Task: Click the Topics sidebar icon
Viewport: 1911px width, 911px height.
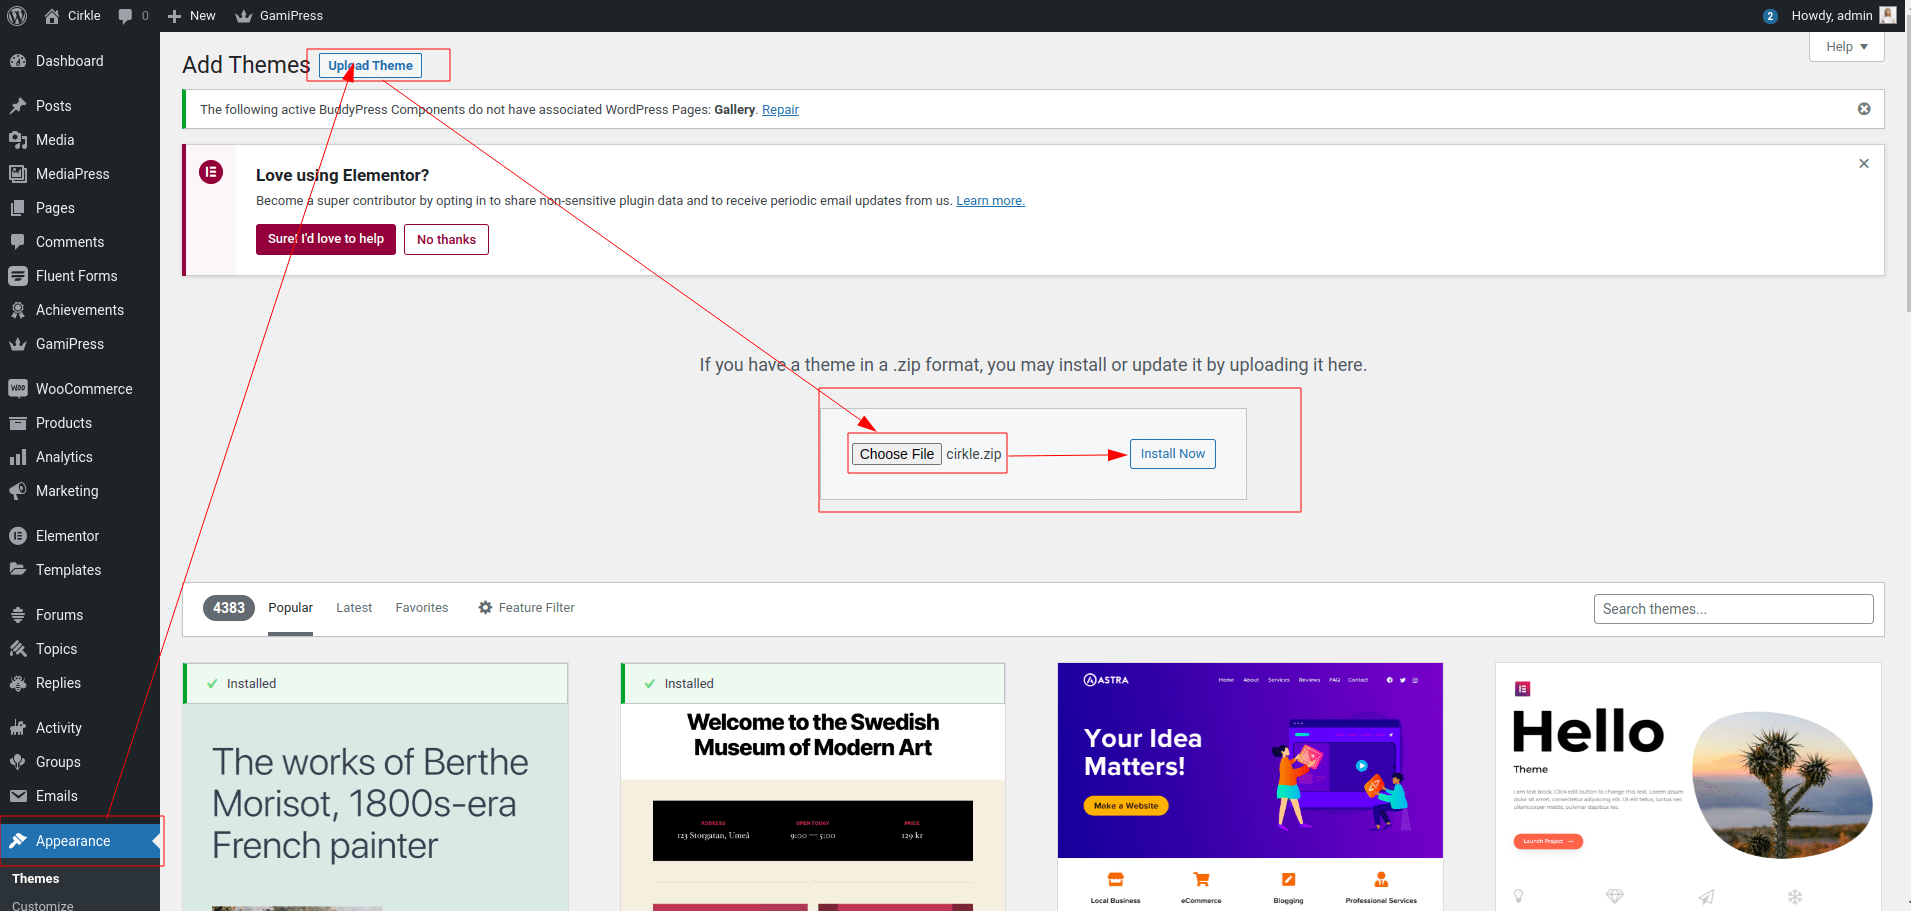Action: pyautogui.click(x=18, y=649)
